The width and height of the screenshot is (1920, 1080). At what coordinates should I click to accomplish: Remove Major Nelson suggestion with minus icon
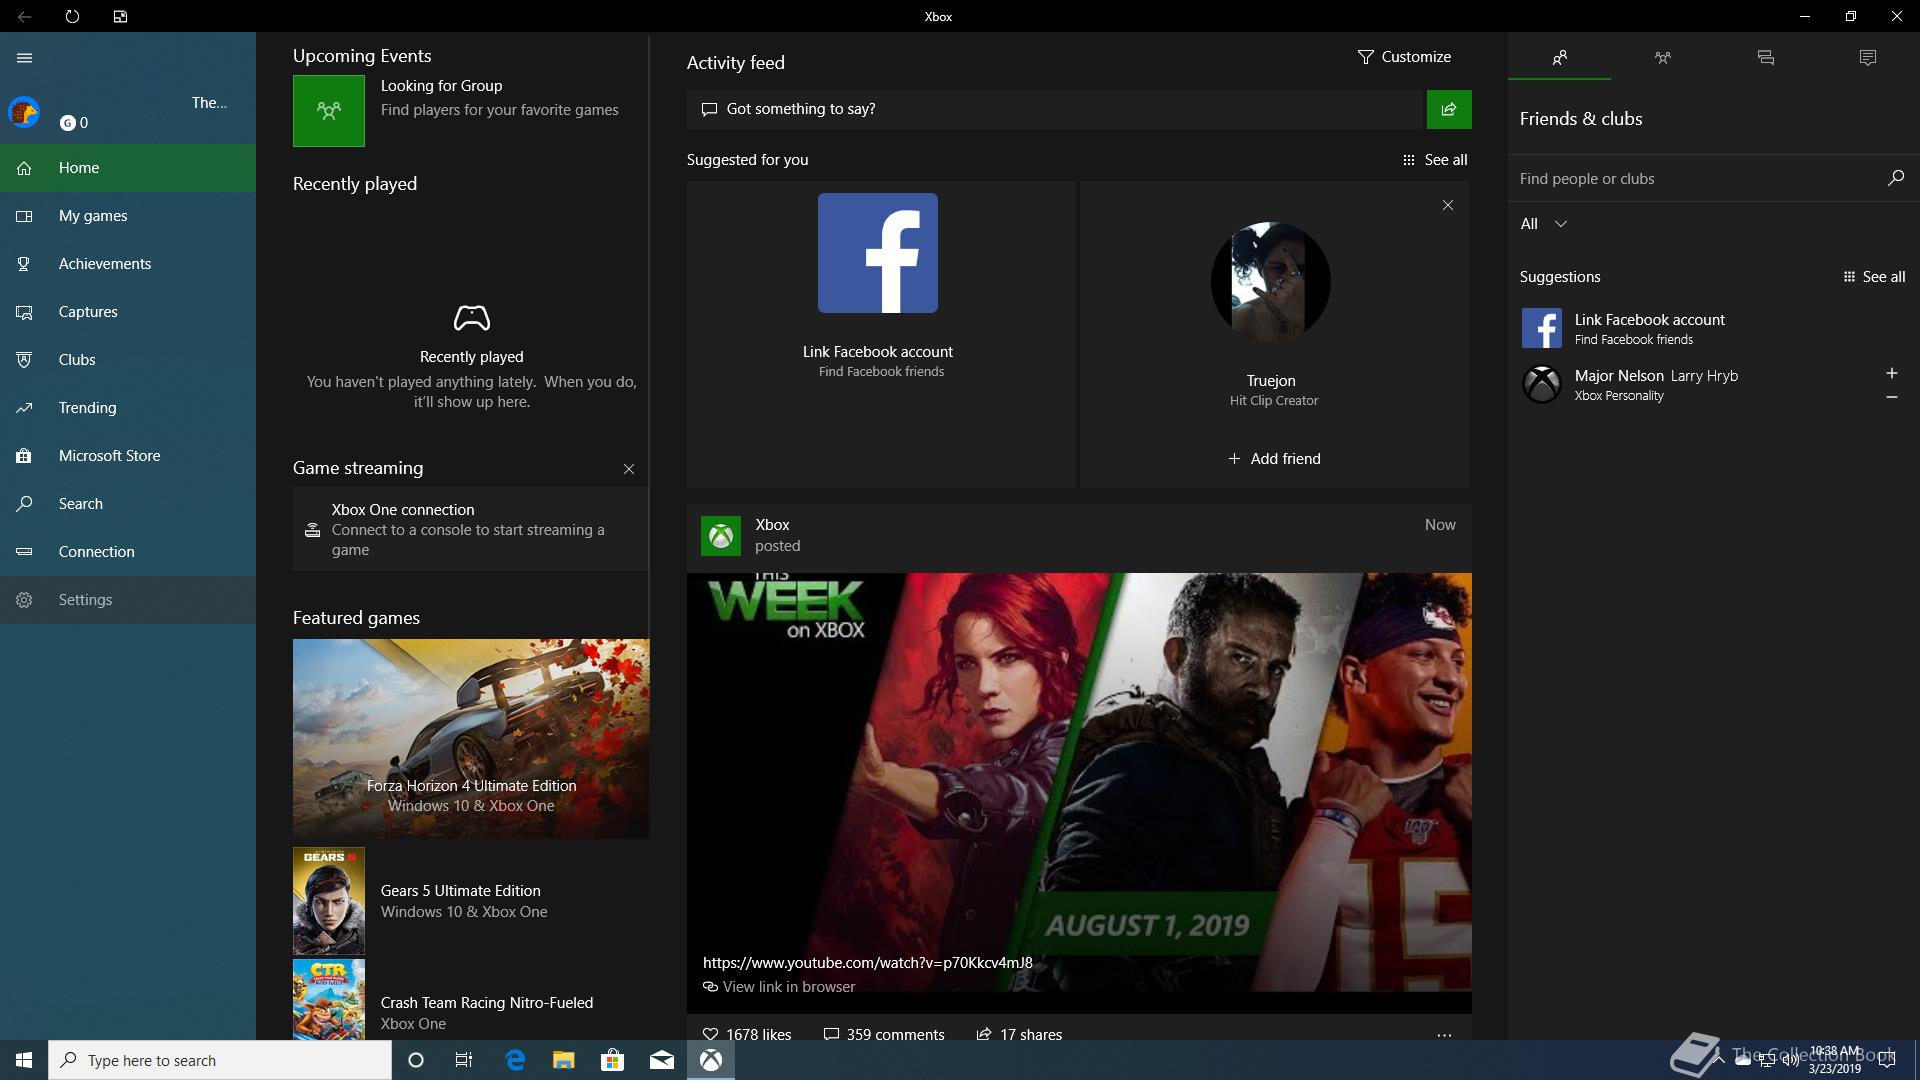pyautogui.click(x=1891, y=397)
